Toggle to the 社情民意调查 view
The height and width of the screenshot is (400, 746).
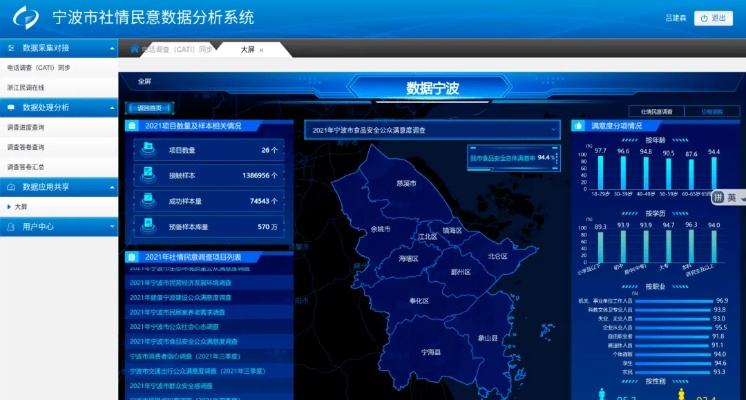[656, 111]
